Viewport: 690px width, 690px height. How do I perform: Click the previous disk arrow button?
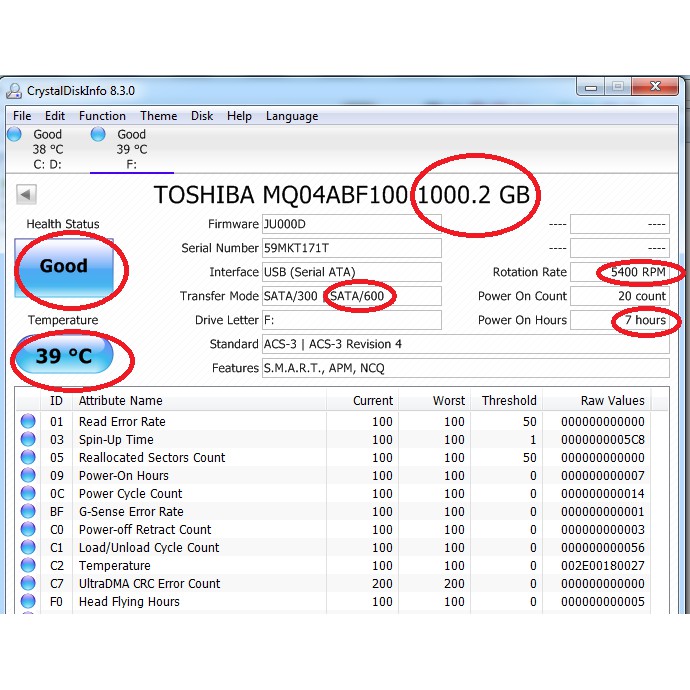(x=27, y=195)
